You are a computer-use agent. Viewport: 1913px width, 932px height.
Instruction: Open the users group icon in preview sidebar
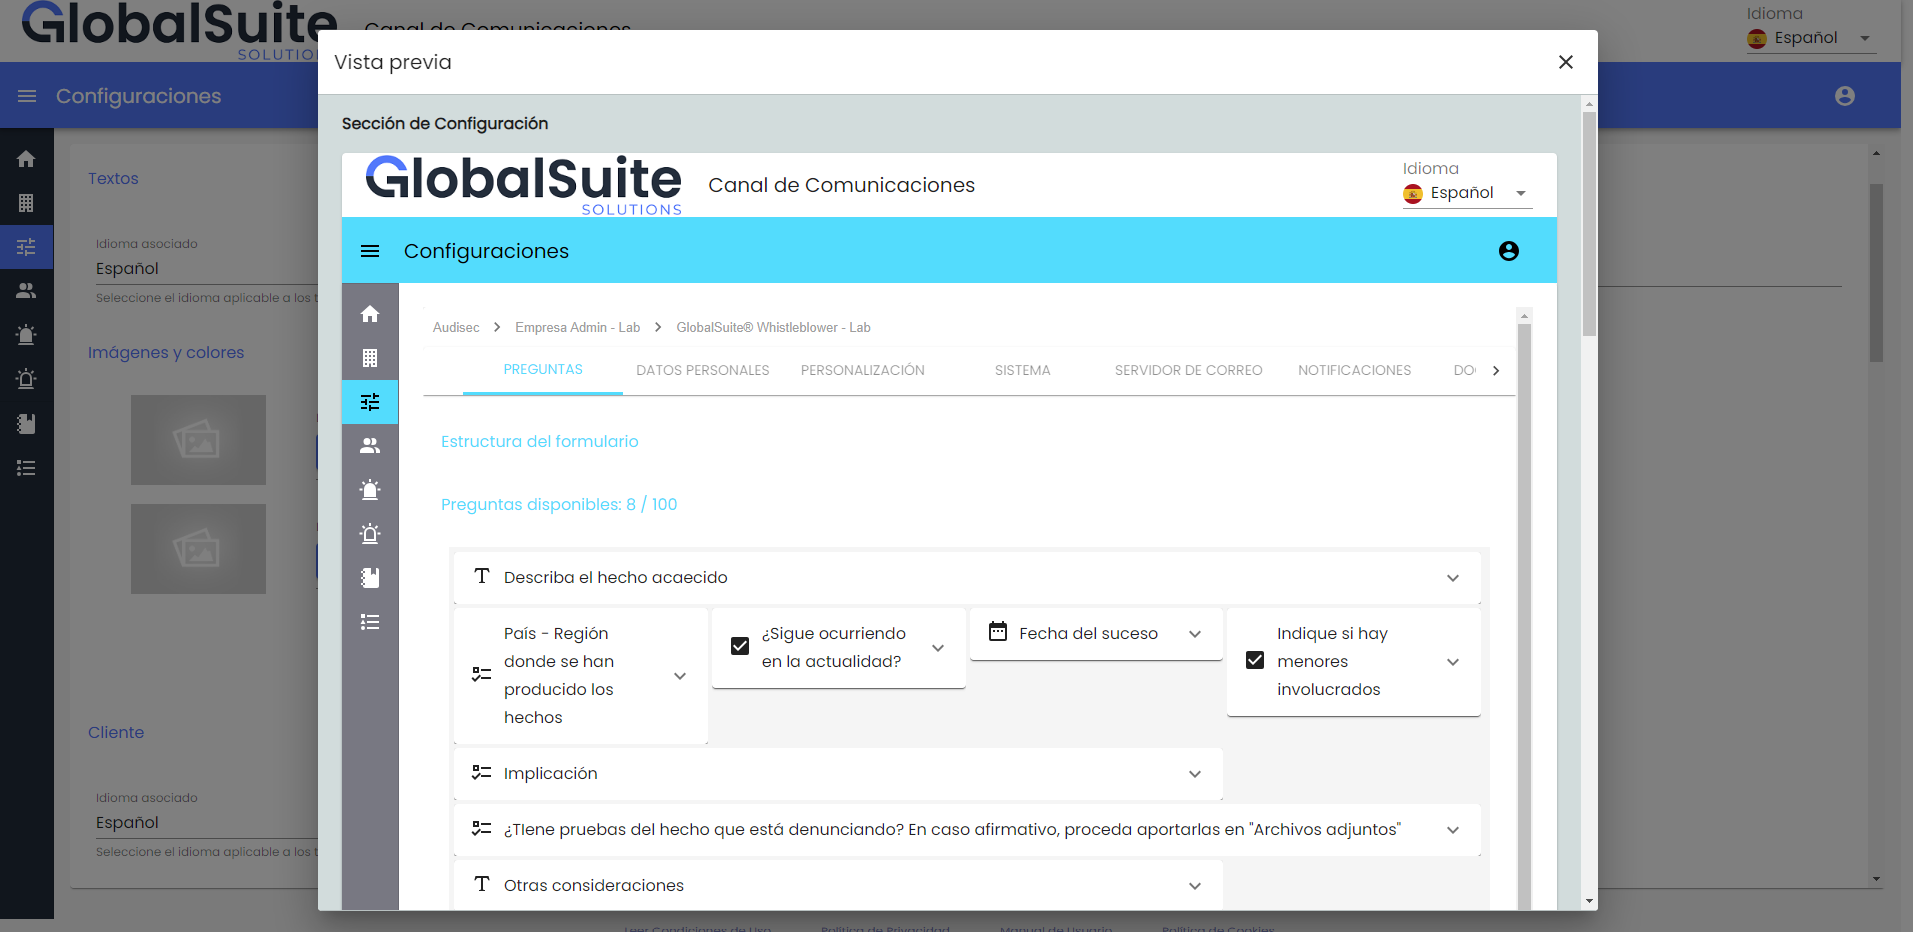pos(370,446)
